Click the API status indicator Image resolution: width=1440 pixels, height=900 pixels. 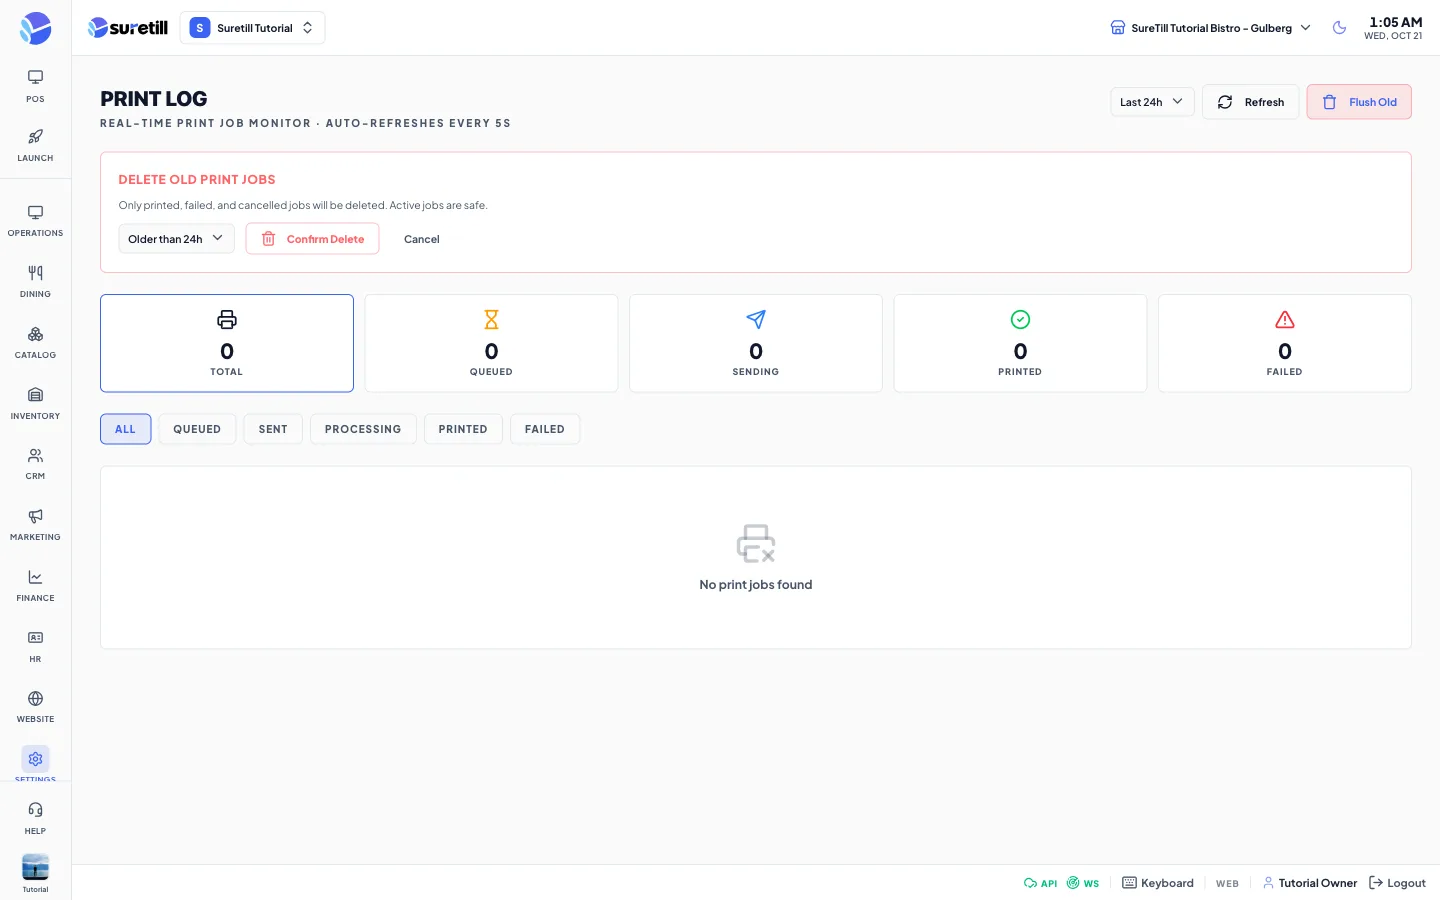point(1040,883)
